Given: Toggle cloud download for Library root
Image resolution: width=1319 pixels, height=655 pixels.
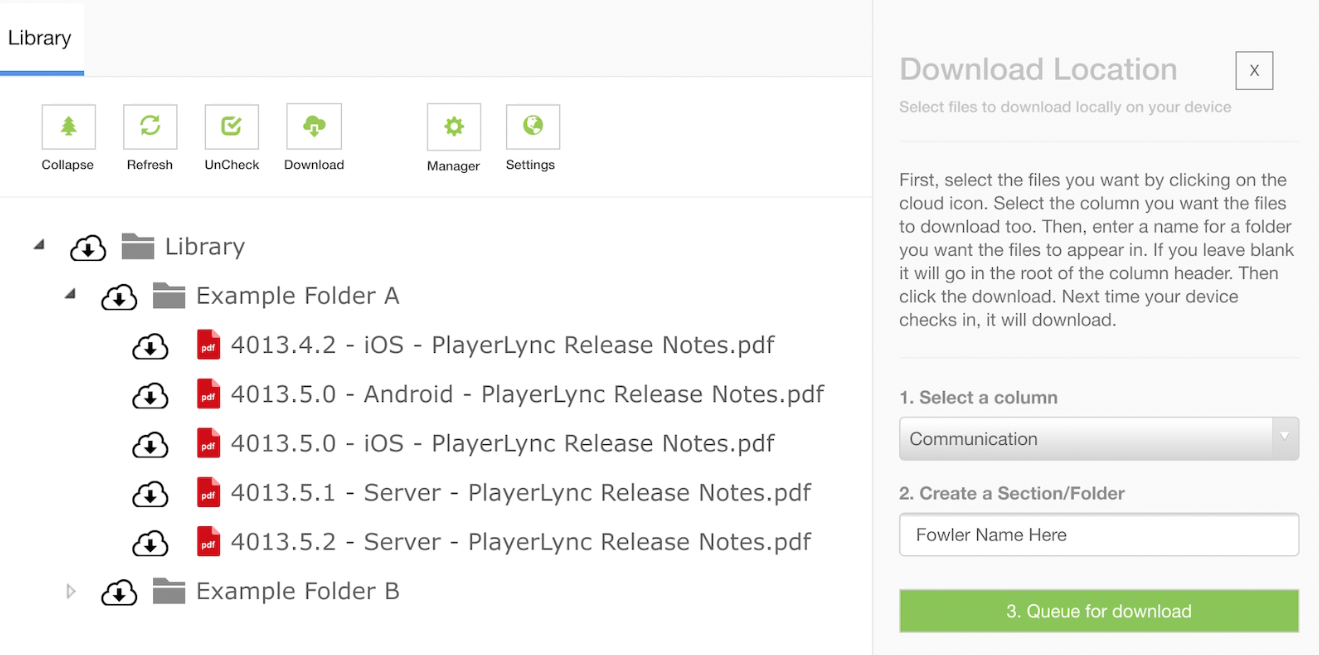Looking at the screenshot, I should pos(88,247).
